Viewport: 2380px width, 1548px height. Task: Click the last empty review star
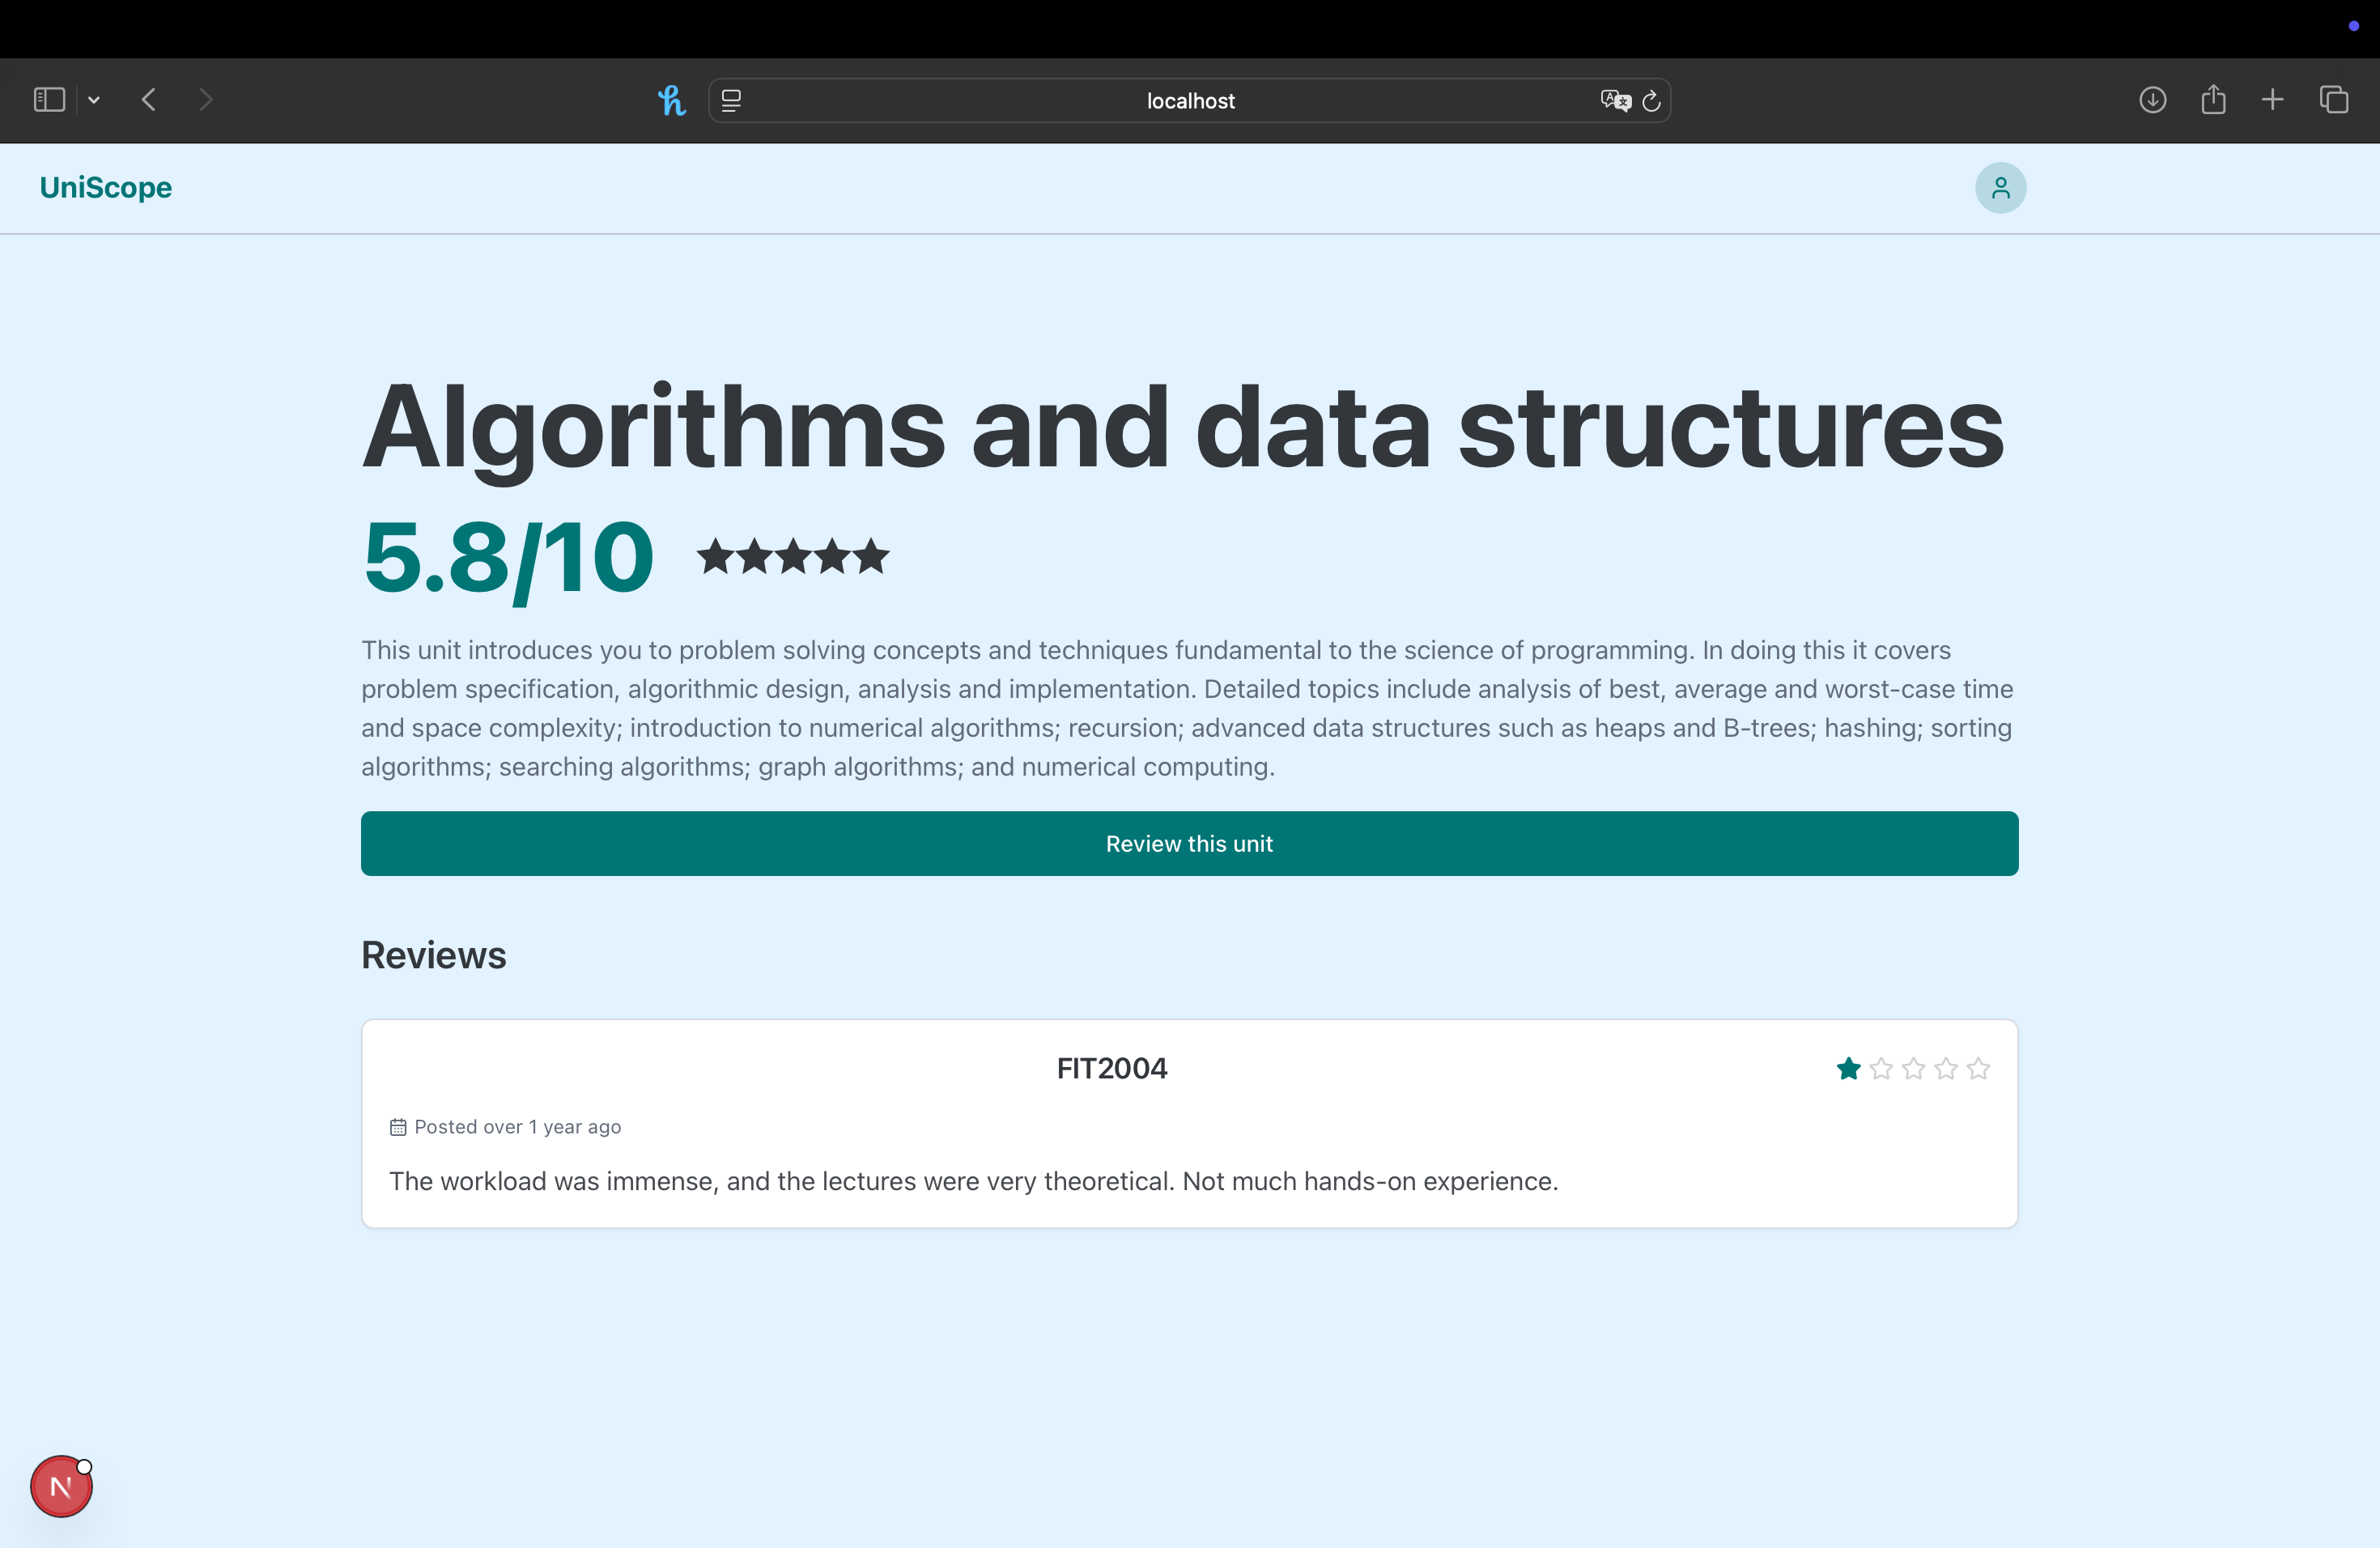[1978, 1069]
